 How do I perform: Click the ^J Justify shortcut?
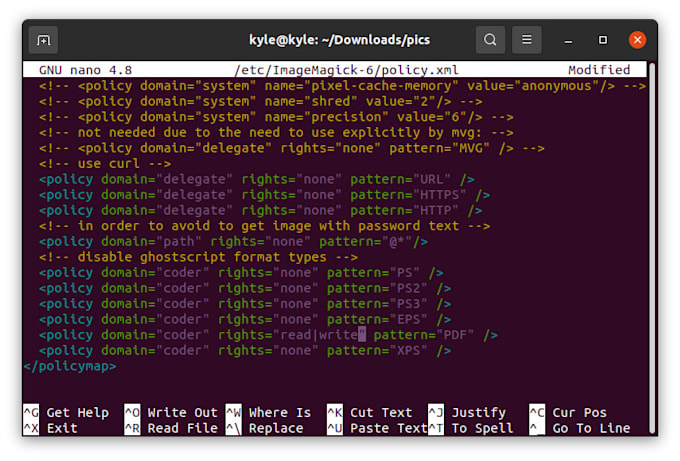(x=468, y=412)
